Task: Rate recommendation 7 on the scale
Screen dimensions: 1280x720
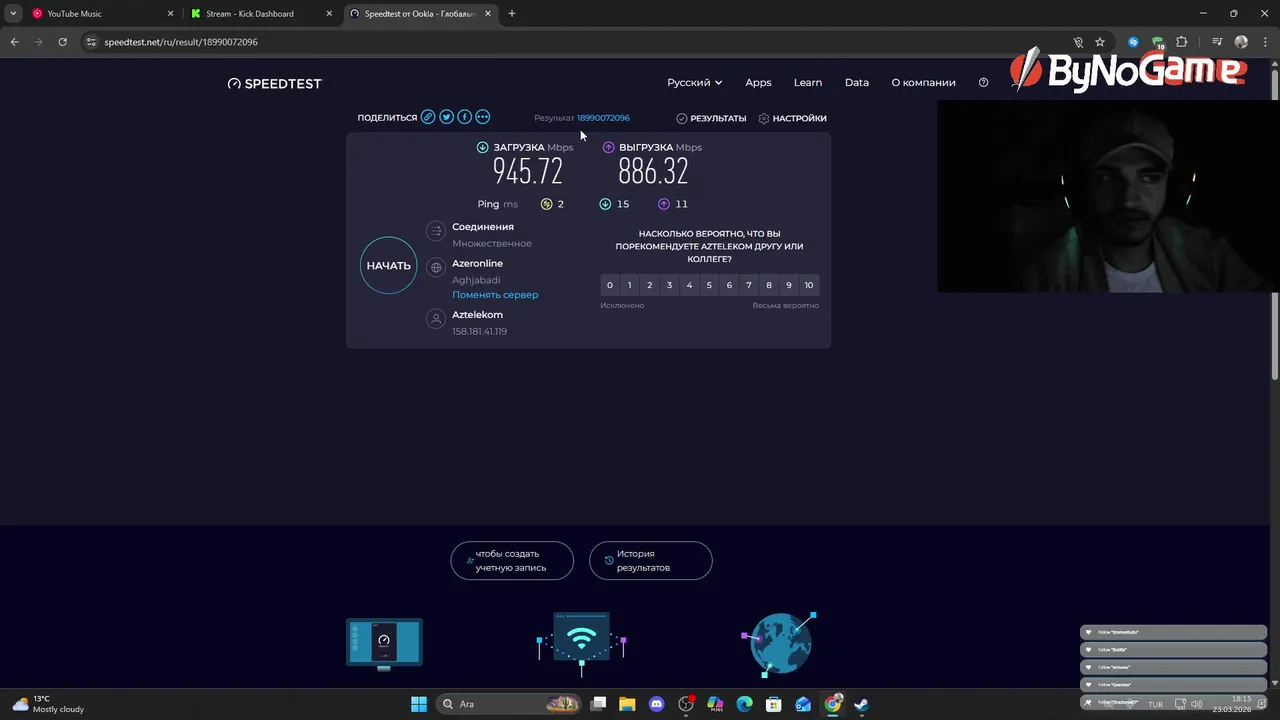Action: (749, 285)
